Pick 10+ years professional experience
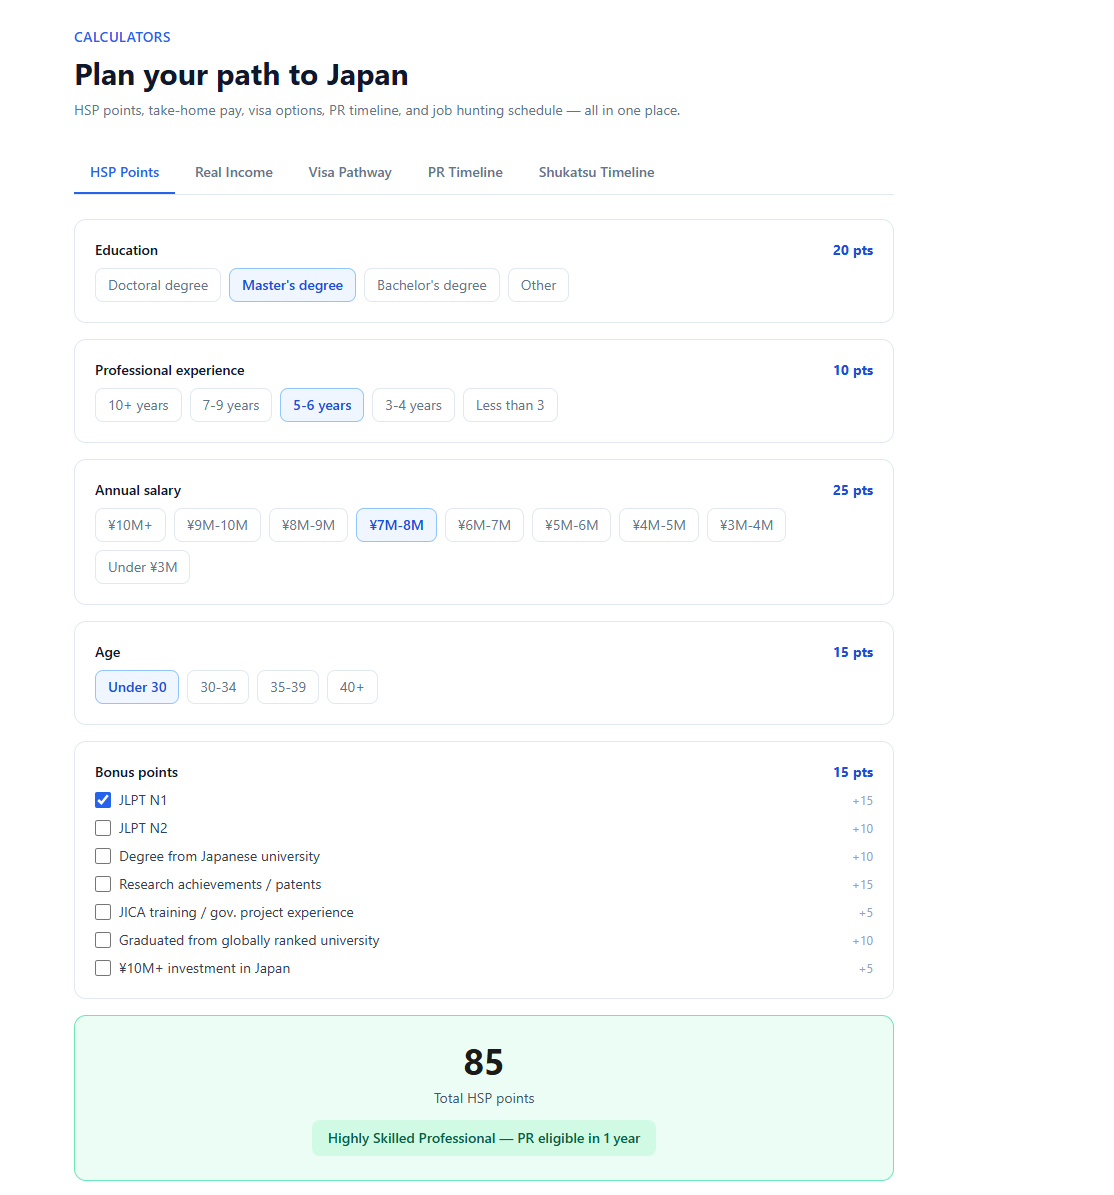The width and height of the screenshot is (1114, 1195). pos(138,405)
